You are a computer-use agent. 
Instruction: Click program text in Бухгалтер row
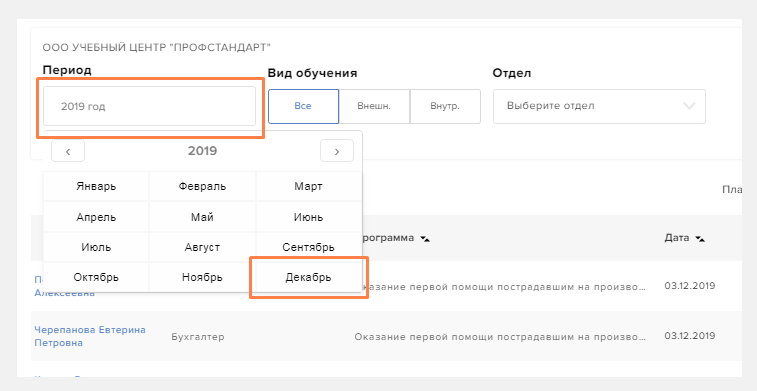tap(500, 336)
